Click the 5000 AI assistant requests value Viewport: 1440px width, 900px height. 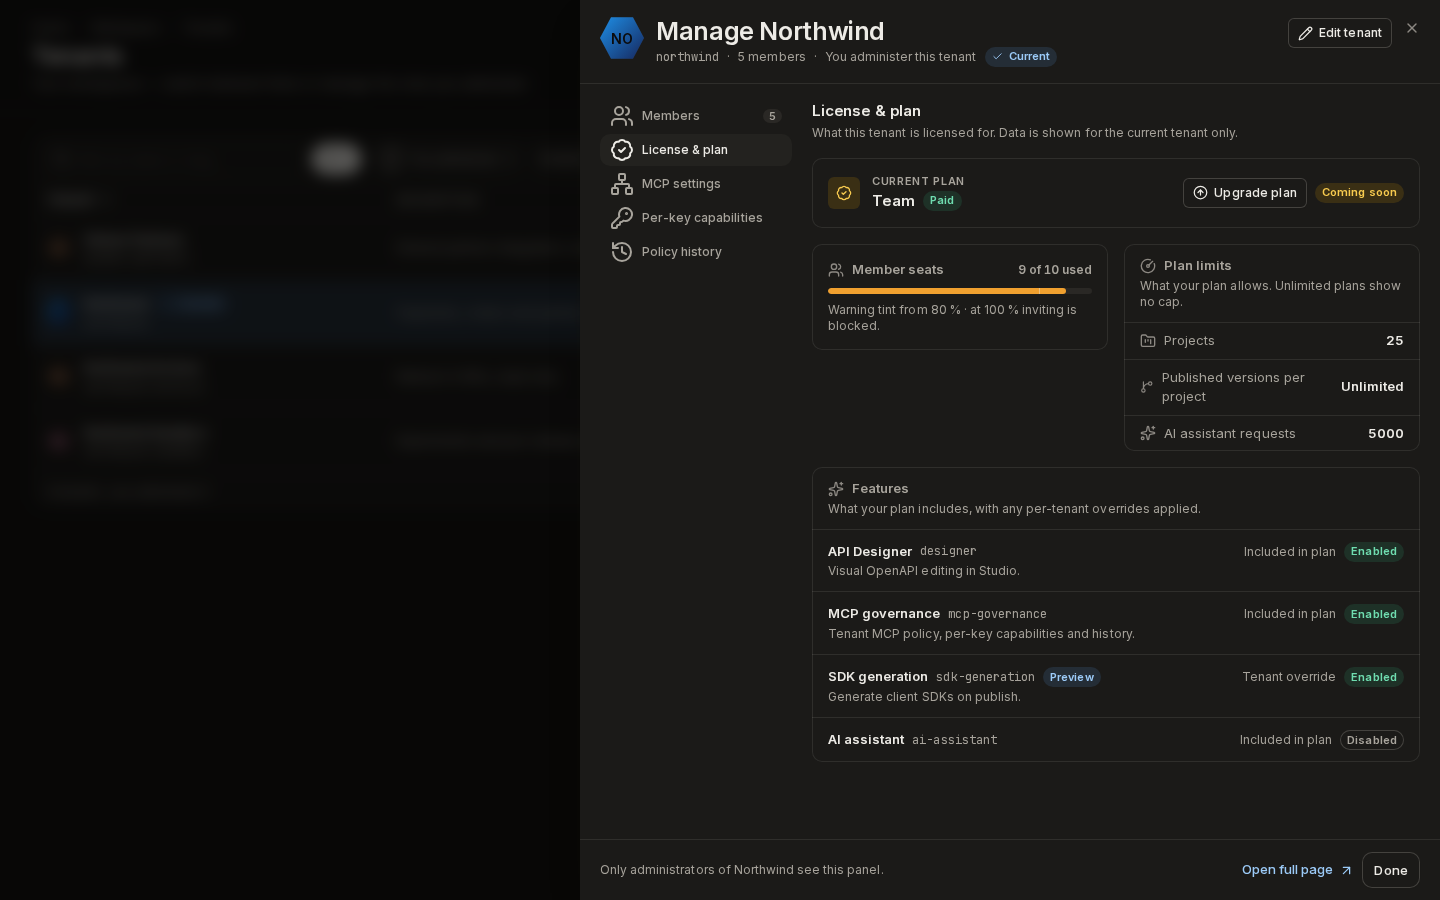[x=1386, y=434]
